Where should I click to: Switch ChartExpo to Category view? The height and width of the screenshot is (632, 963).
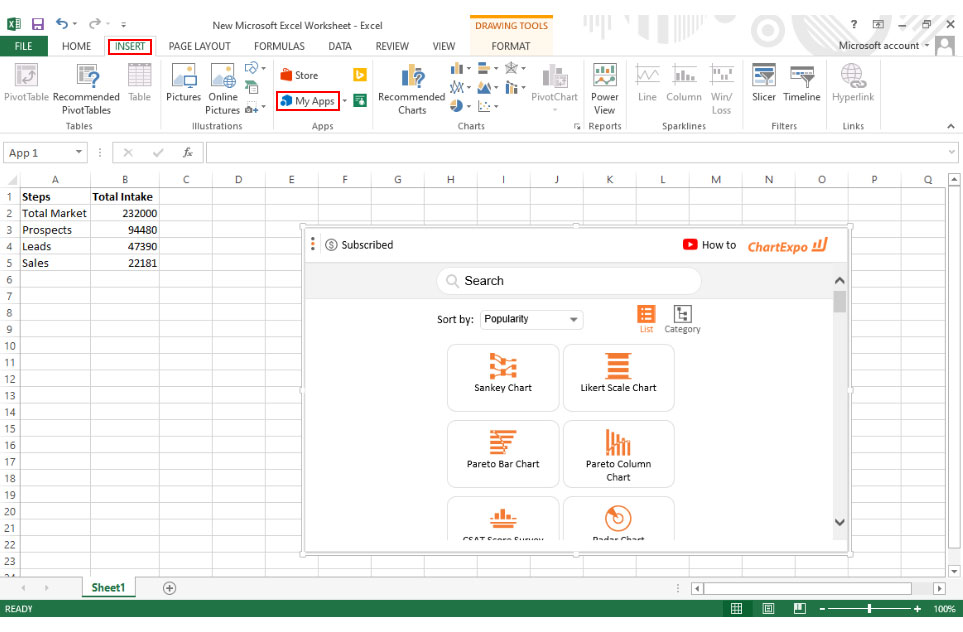682,319
